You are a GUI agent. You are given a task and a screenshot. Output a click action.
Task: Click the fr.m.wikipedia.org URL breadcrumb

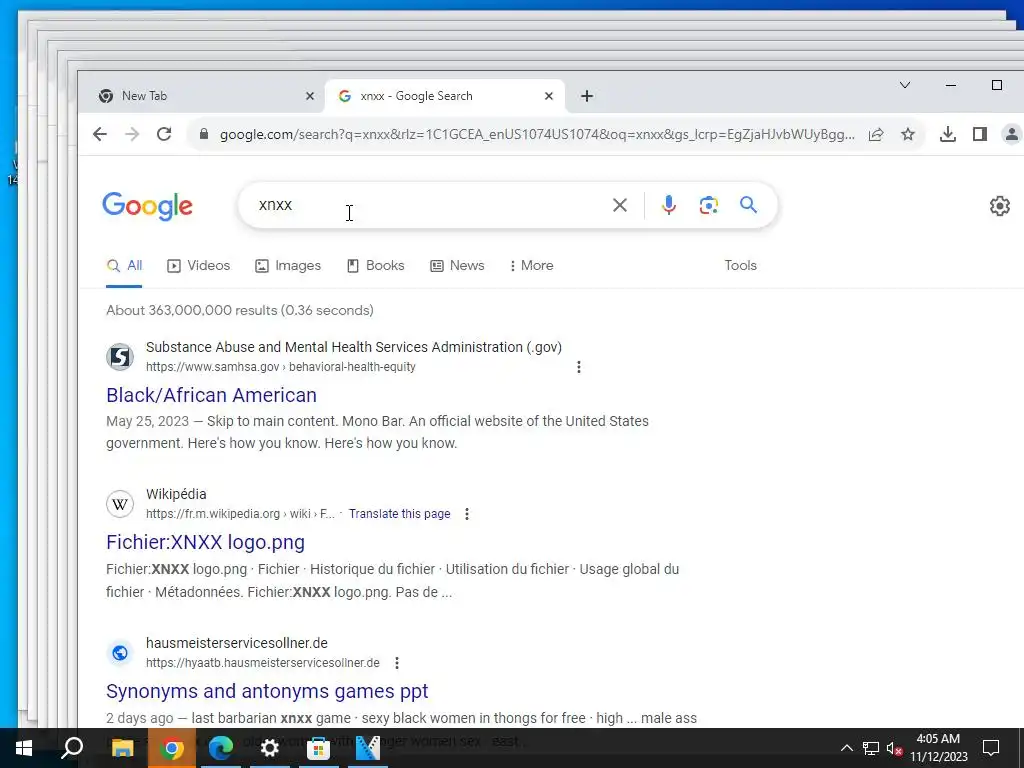pyautogui.click(x=240, y=514)
